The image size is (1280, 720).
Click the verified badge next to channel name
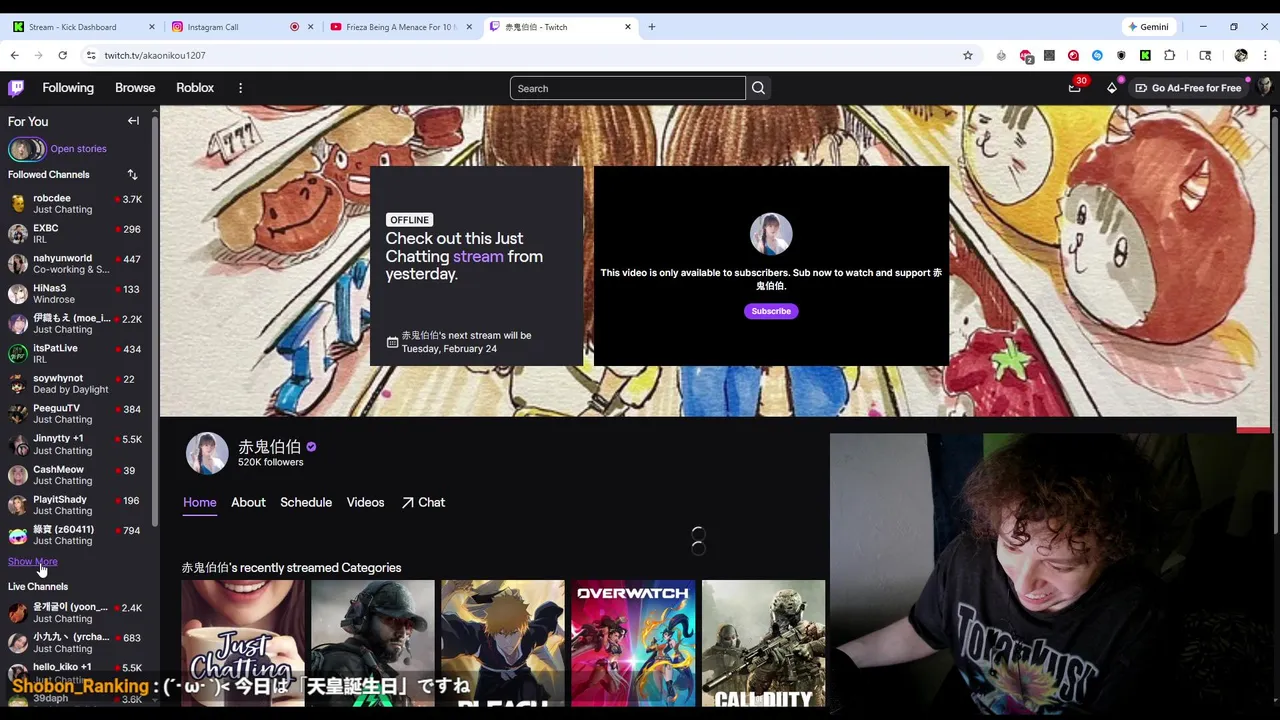pyautogui.click(x=311, y=447)
